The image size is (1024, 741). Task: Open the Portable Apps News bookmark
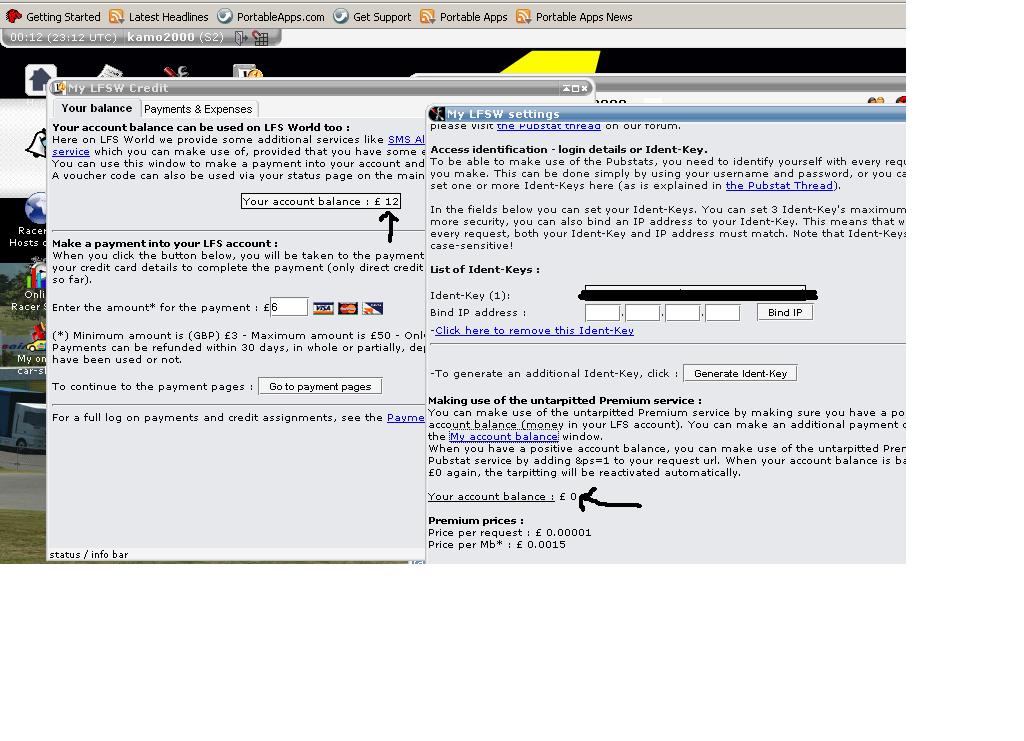click(574, 17)
